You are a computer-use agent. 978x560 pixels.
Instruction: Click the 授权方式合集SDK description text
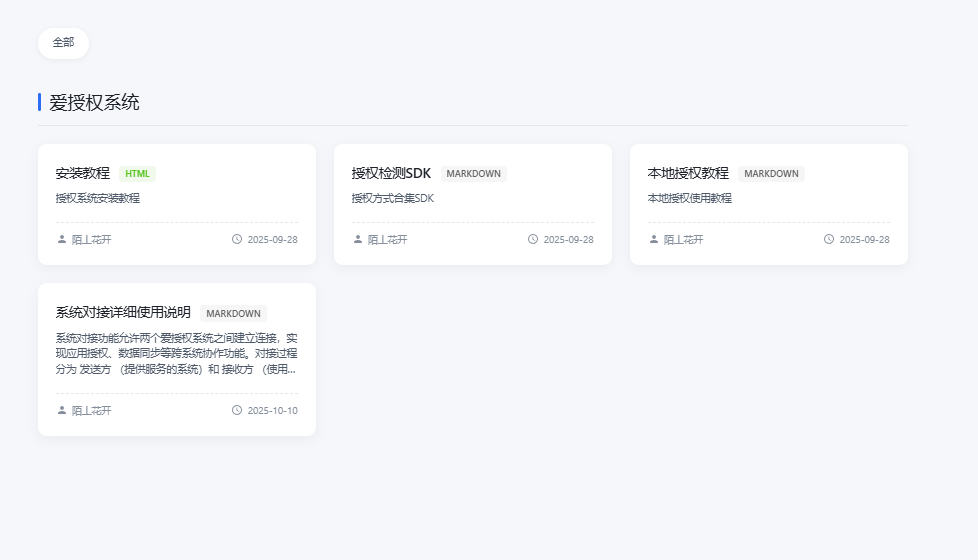point(393,198)
